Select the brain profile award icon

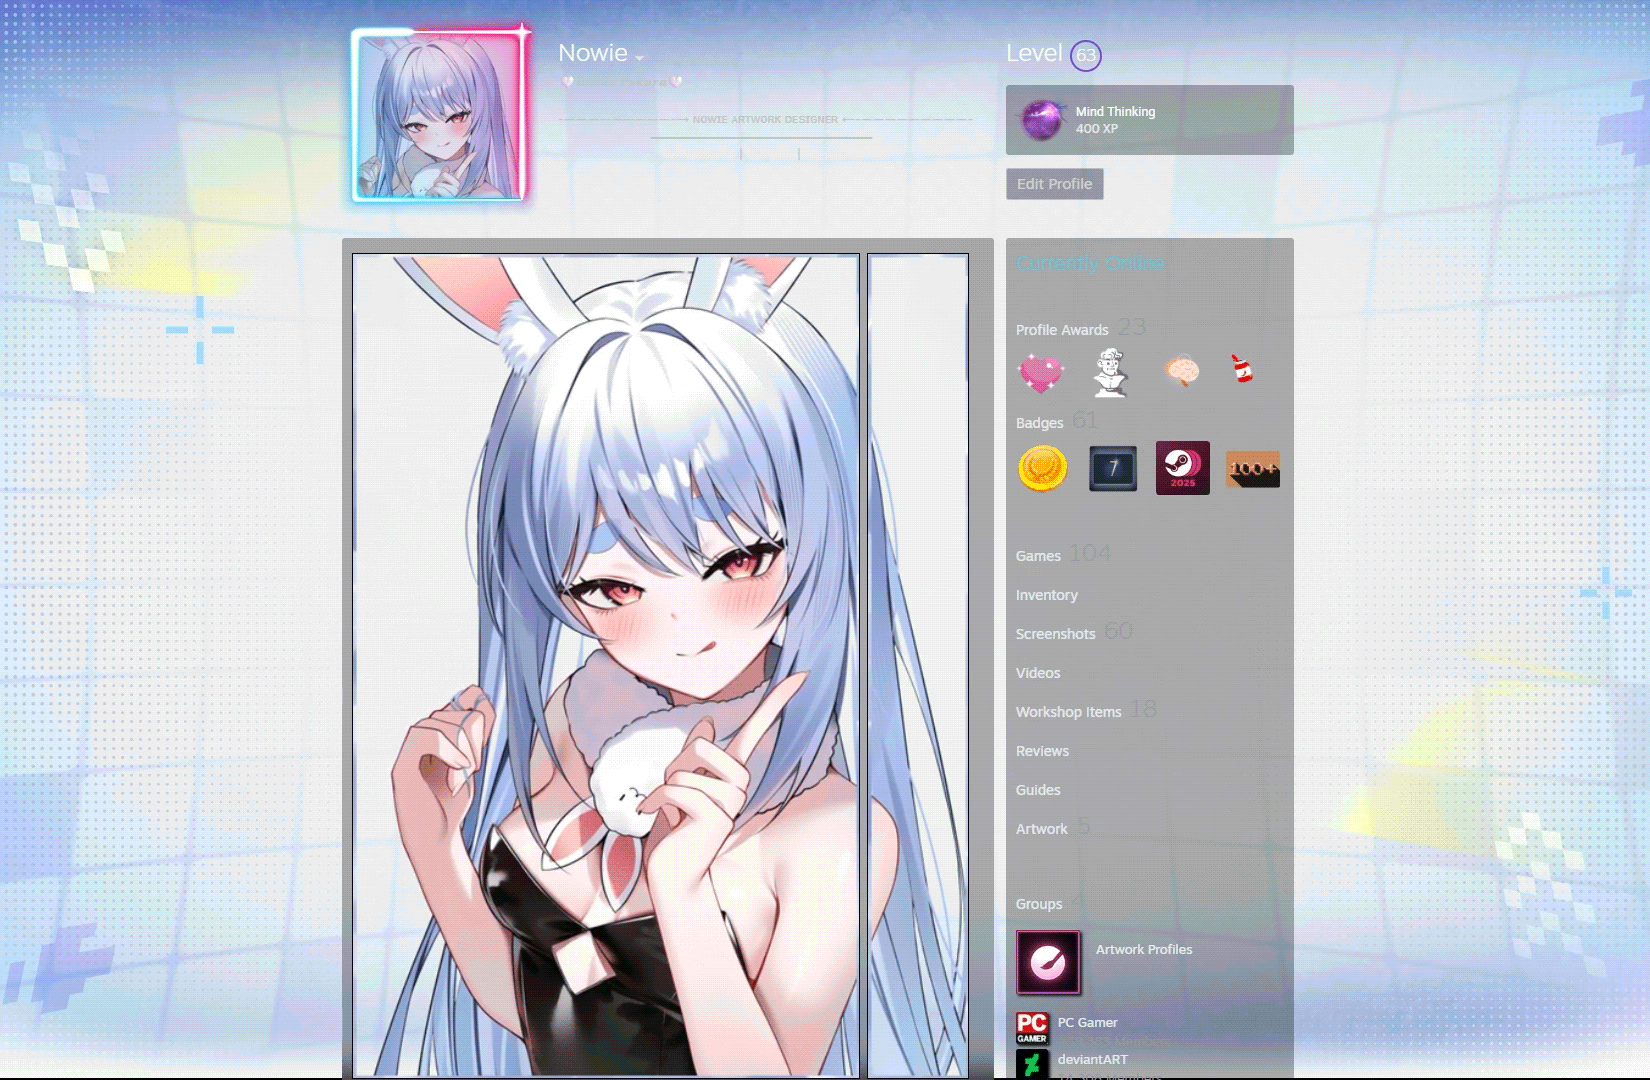(1182, 371)
